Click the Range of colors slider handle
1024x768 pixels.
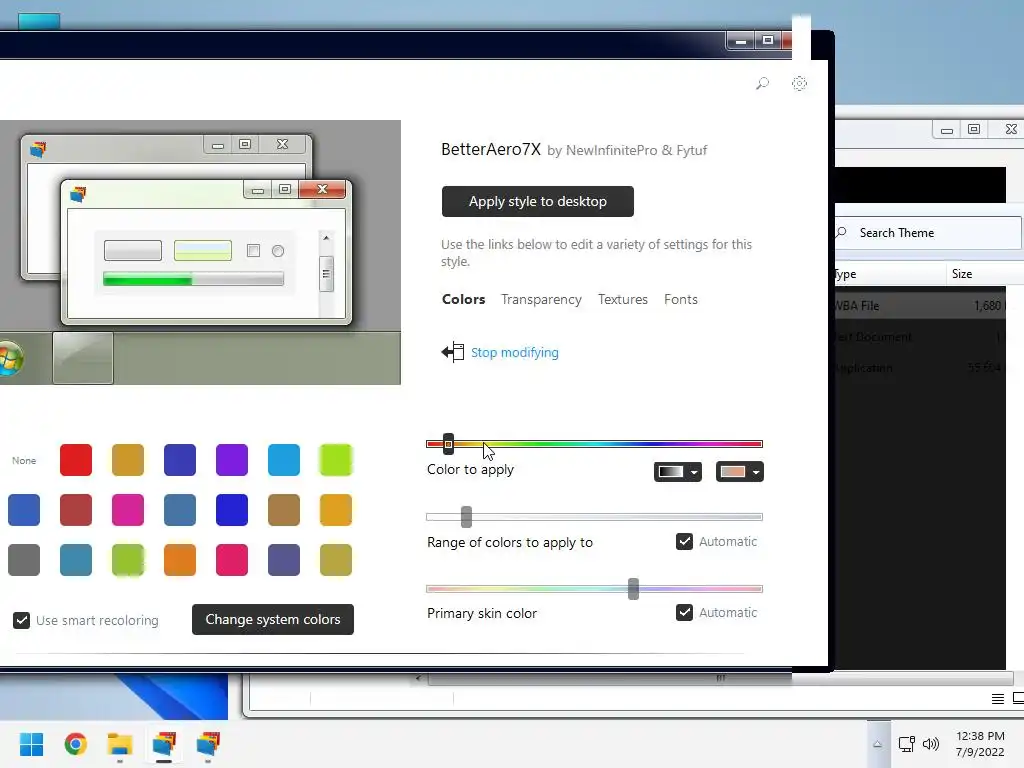[x=466, y=517]
